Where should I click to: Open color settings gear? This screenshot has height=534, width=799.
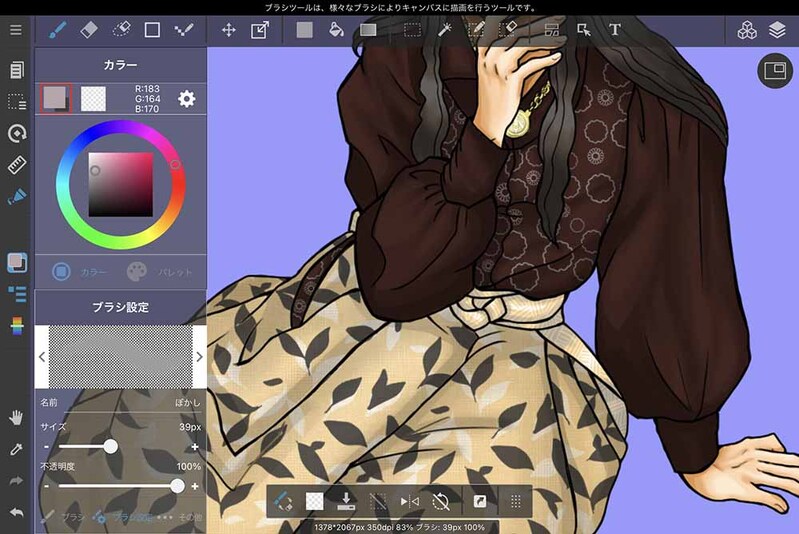187,99
